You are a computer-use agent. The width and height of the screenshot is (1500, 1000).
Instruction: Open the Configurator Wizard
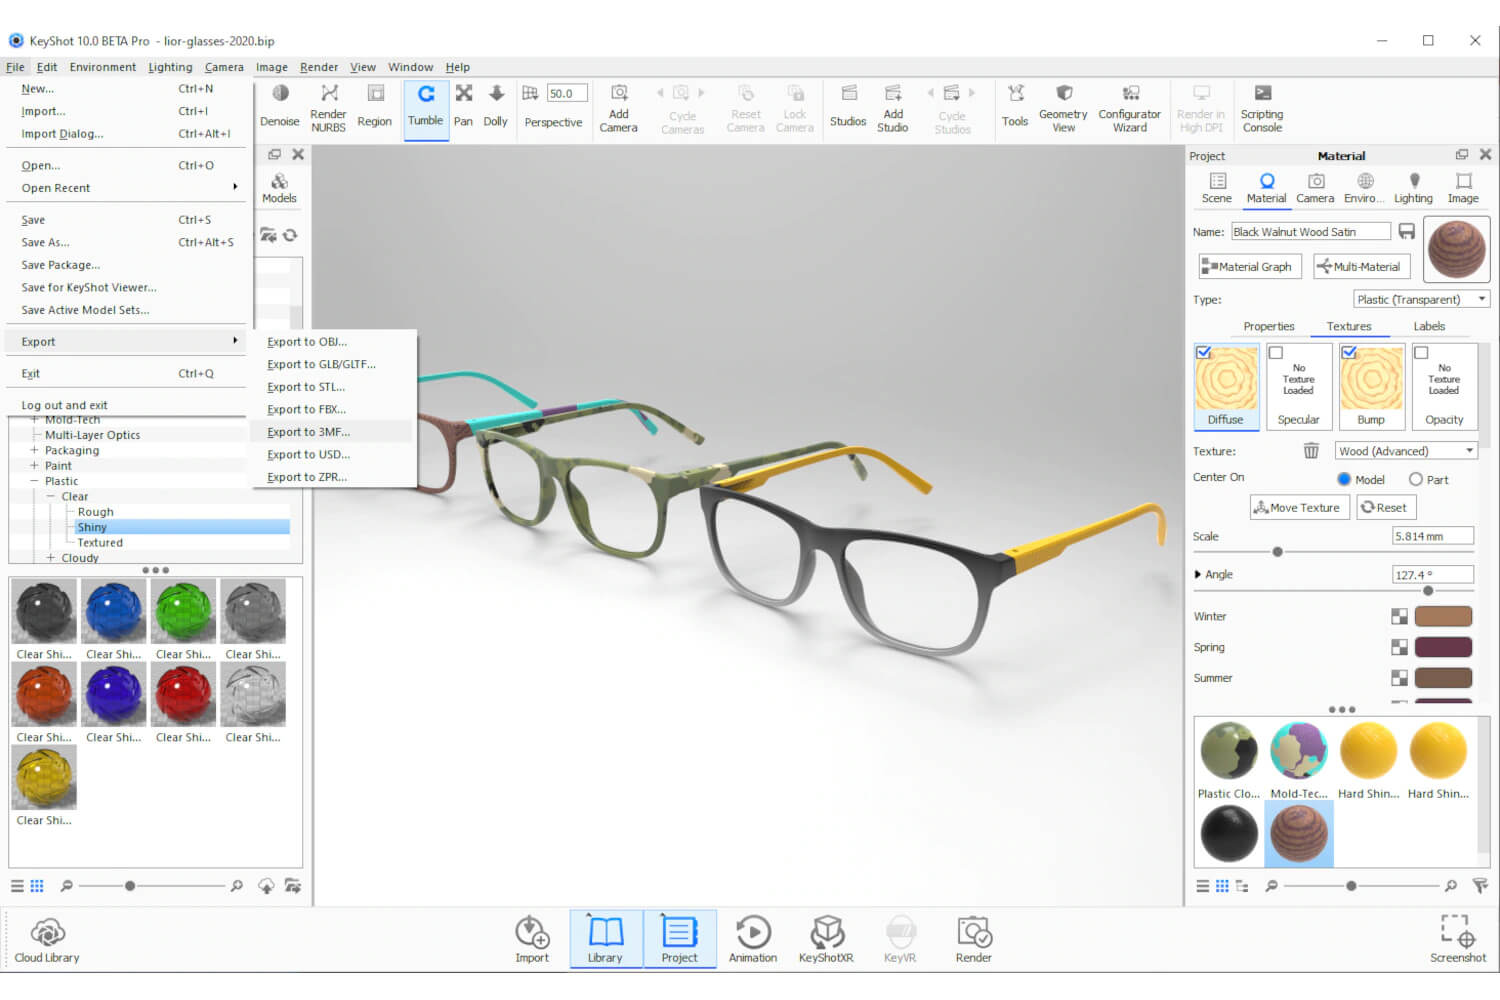1129,106
